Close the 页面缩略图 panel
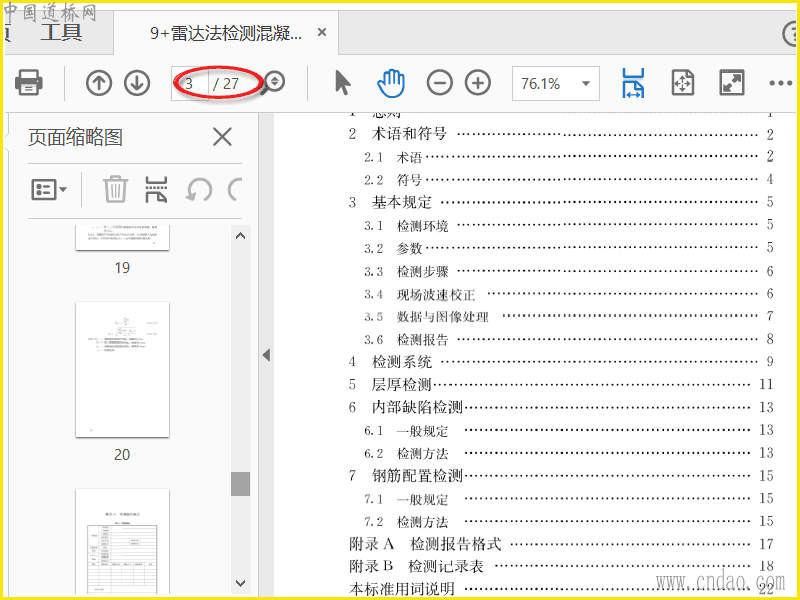Image resolution: width=800 pixels, height=600 pixels. tap(222, 137)
